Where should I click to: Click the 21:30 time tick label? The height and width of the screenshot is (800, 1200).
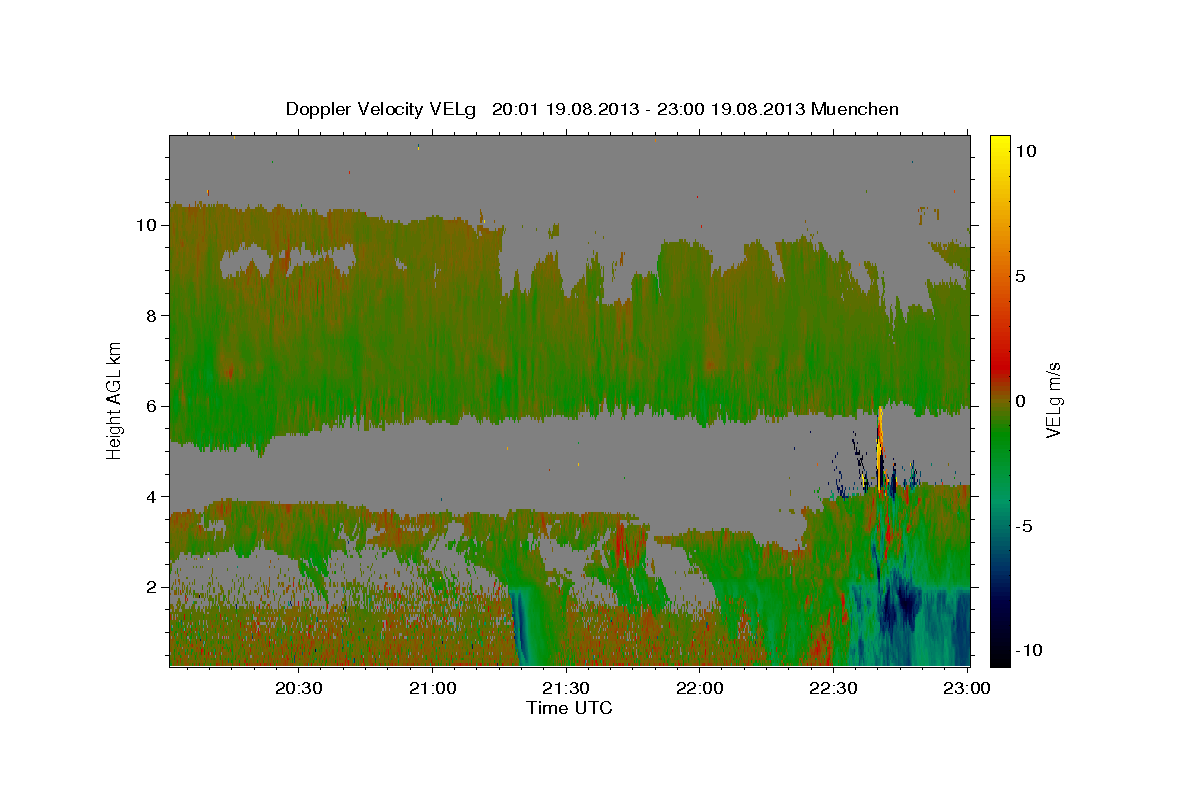[566, 688]
